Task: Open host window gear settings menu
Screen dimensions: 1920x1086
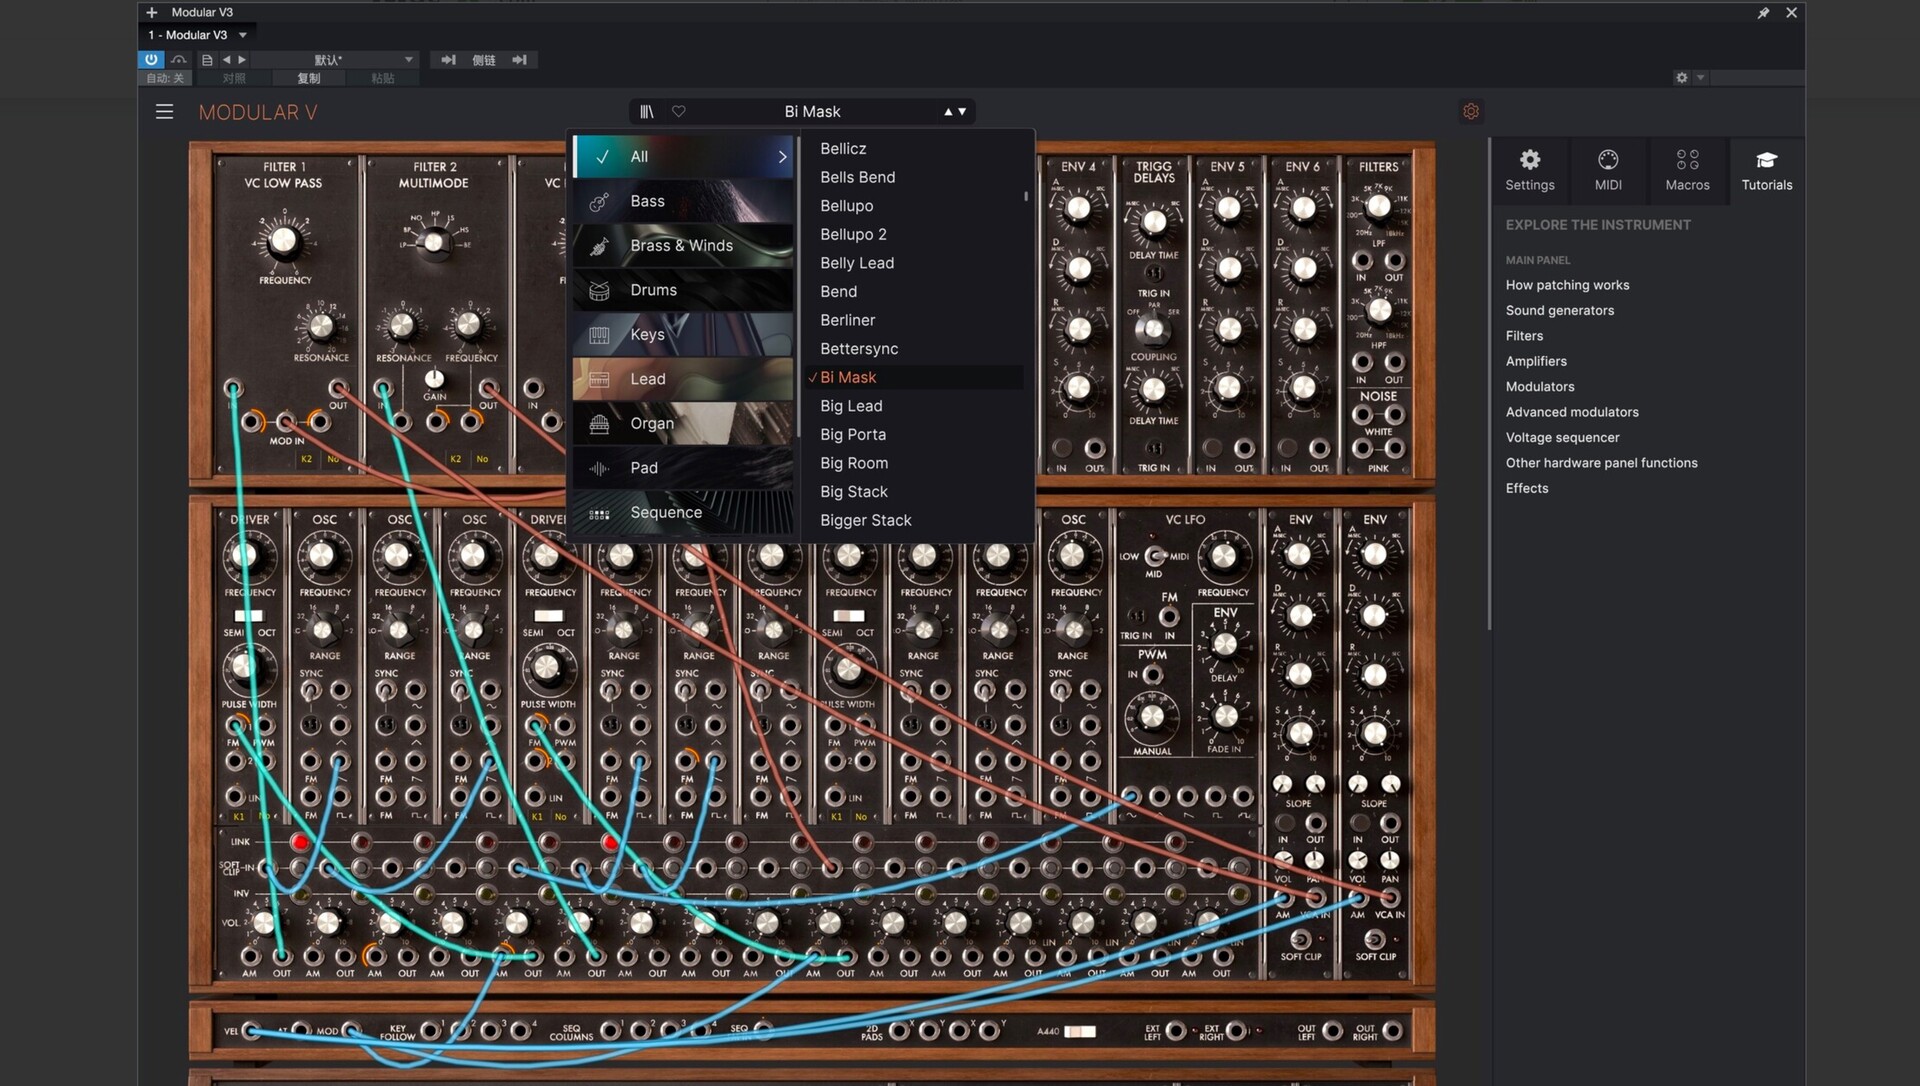Action: pos(1682,78)
